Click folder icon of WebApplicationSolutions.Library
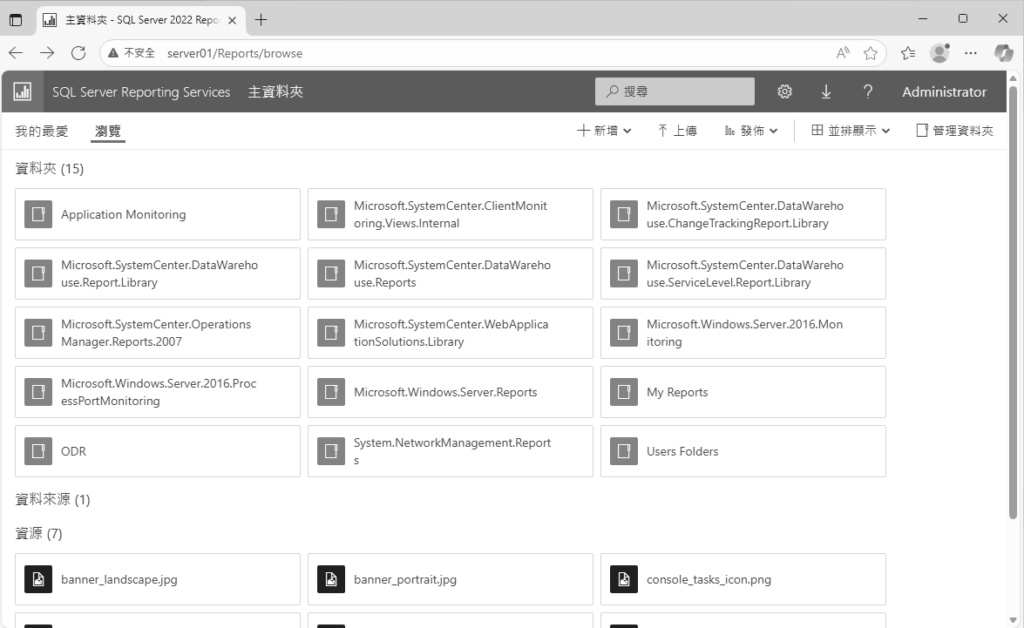The image size is (1024, 628). [x=330, y=333]
